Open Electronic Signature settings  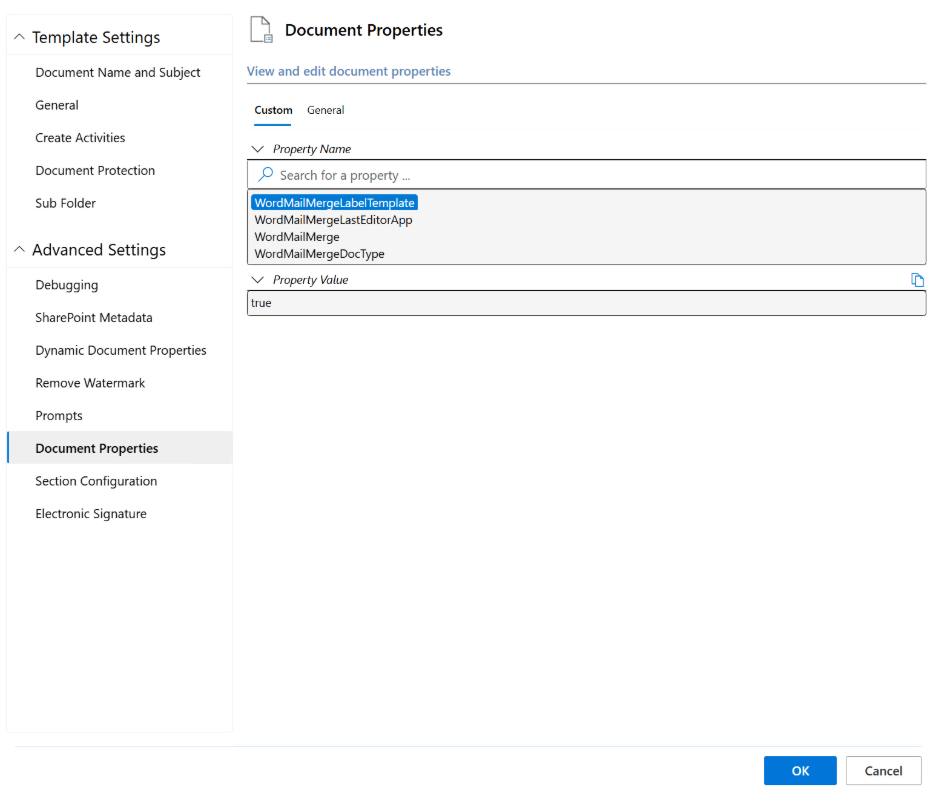pyautogui.click(x=91, y=513)
